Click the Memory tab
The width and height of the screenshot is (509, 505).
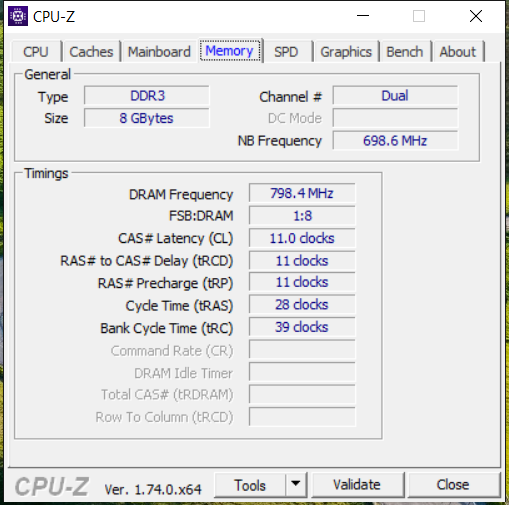[229, 51]
